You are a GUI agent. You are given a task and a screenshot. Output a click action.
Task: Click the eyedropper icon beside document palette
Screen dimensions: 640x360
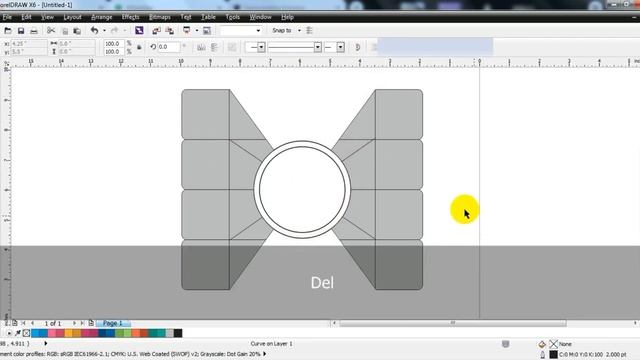point(18,333)
